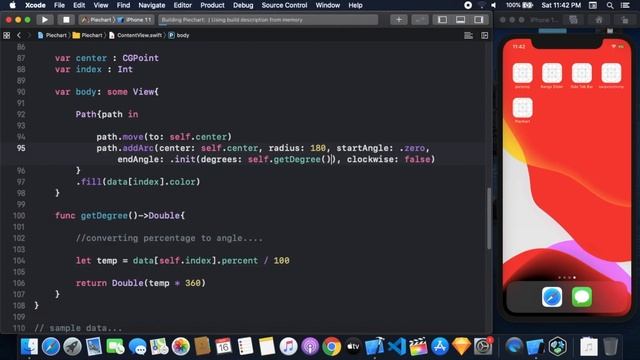Go back in editor history

pyautogui.click(x=19, y=36)
